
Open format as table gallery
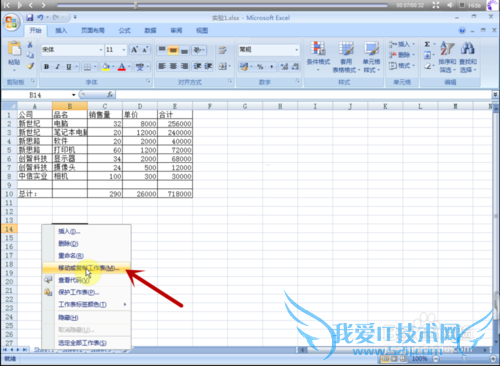tap(346, 57)
